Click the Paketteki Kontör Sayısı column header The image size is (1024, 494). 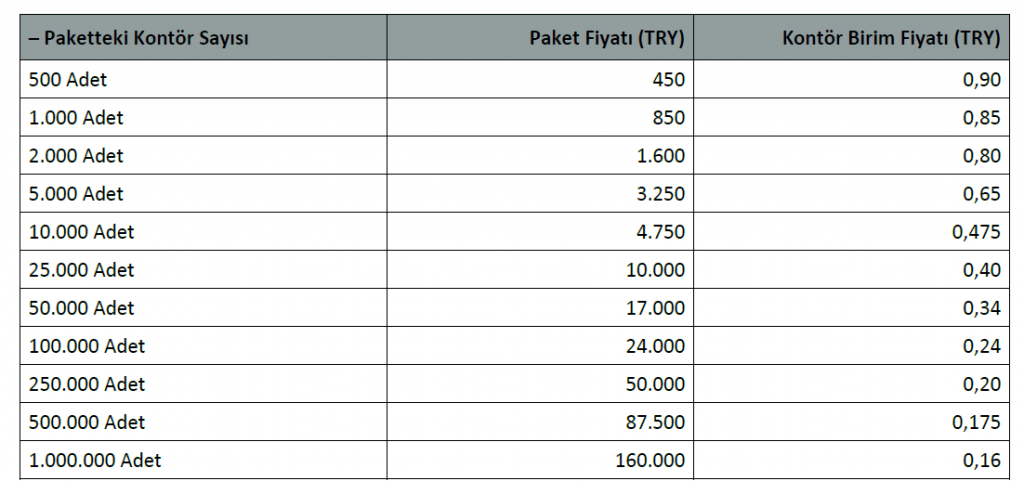coord(203,37)
